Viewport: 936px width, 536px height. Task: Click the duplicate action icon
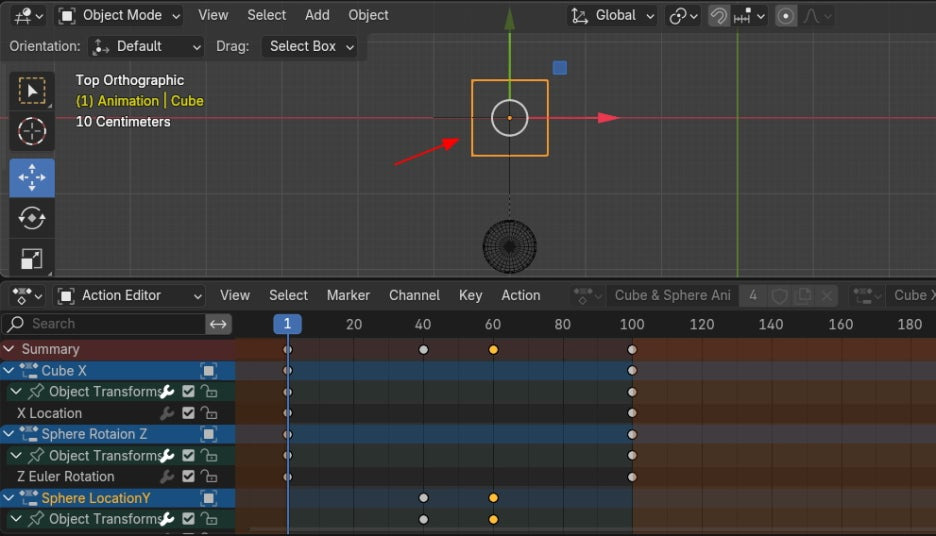[804, 295]
